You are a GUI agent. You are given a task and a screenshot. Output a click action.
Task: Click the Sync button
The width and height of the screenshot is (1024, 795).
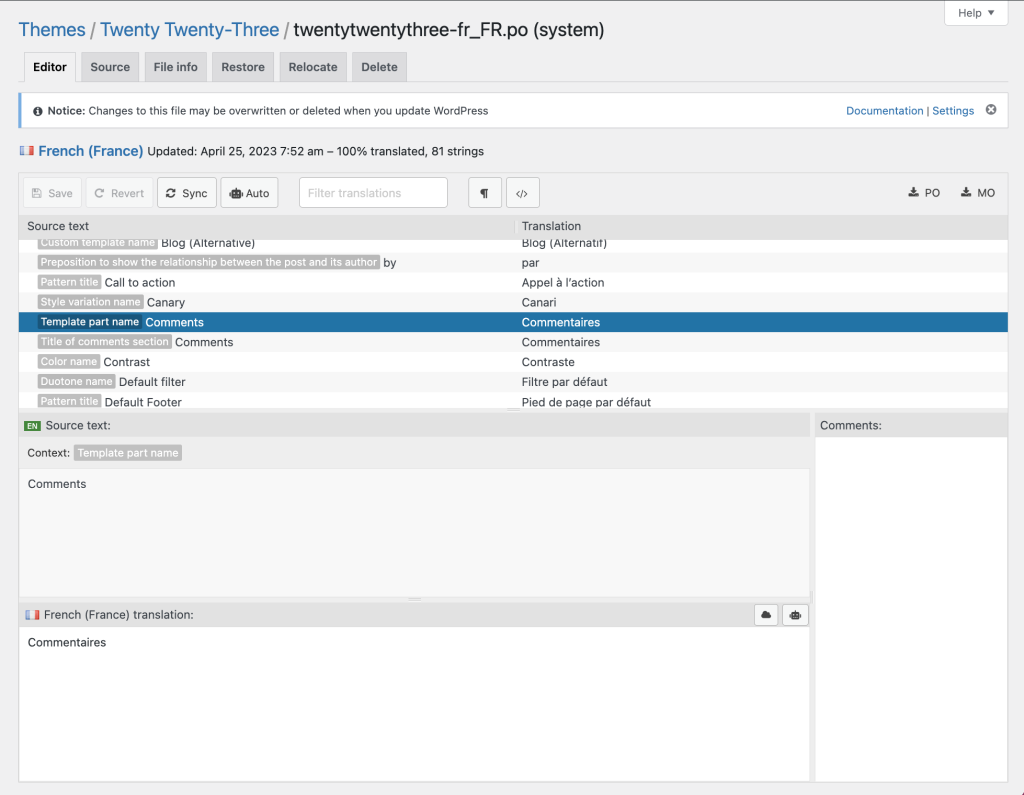(187, 193)
